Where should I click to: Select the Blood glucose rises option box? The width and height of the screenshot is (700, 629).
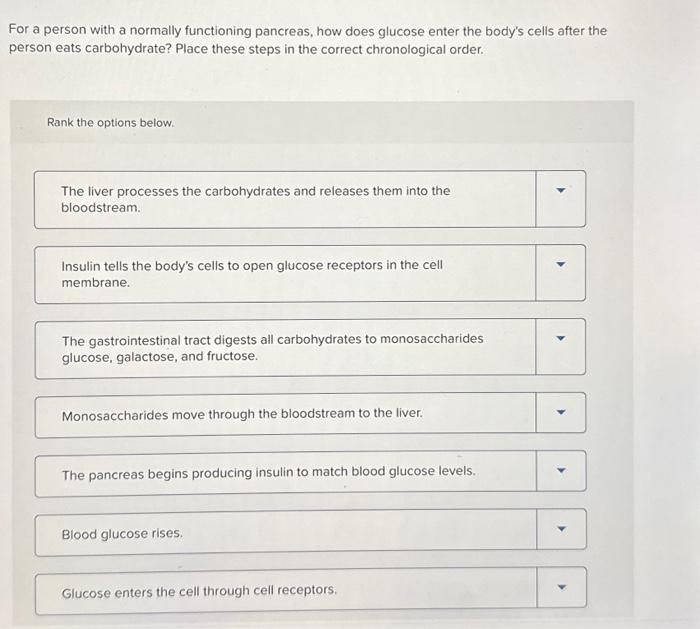coord(286,532)
